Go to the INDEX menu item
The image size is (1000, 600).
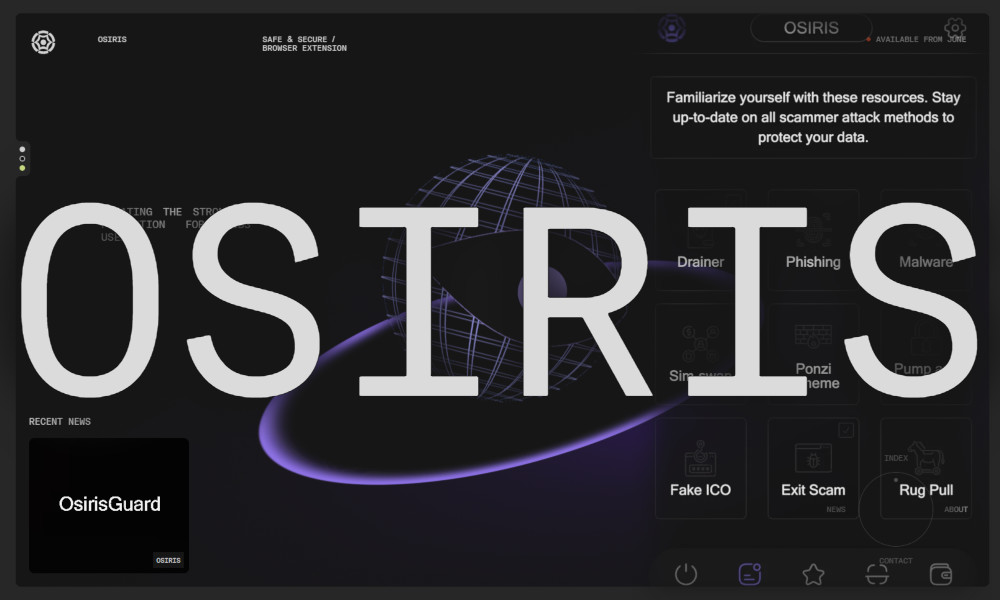tap(896, 458)
